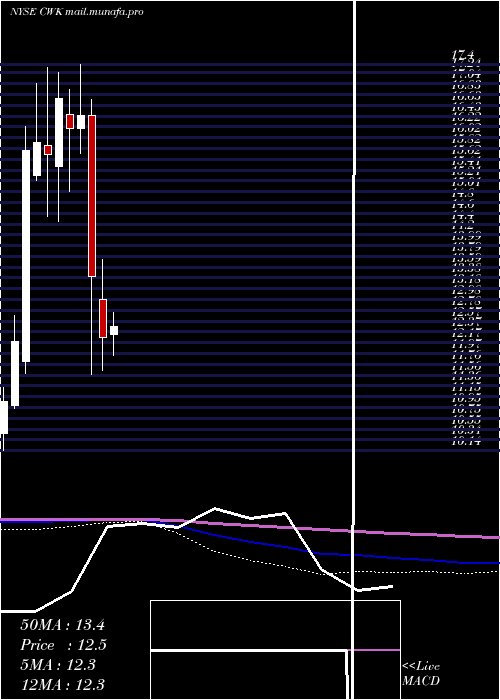Click the NYSE CWK mail.munafa.pro chart title
The height and width of the screenshot is (700, 500).
tap(77, 12)
